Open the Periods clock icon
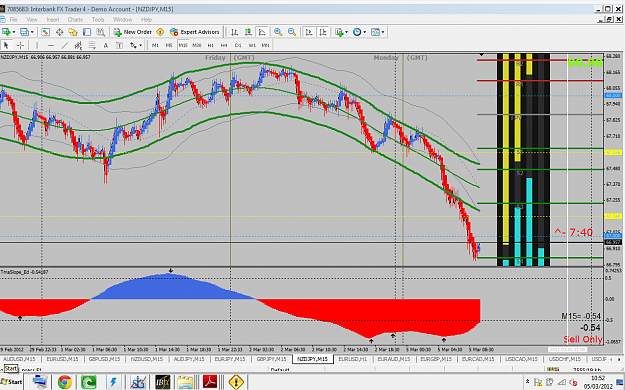The height and width of the screenshot is (390, 625). click(x=357, y=32)
